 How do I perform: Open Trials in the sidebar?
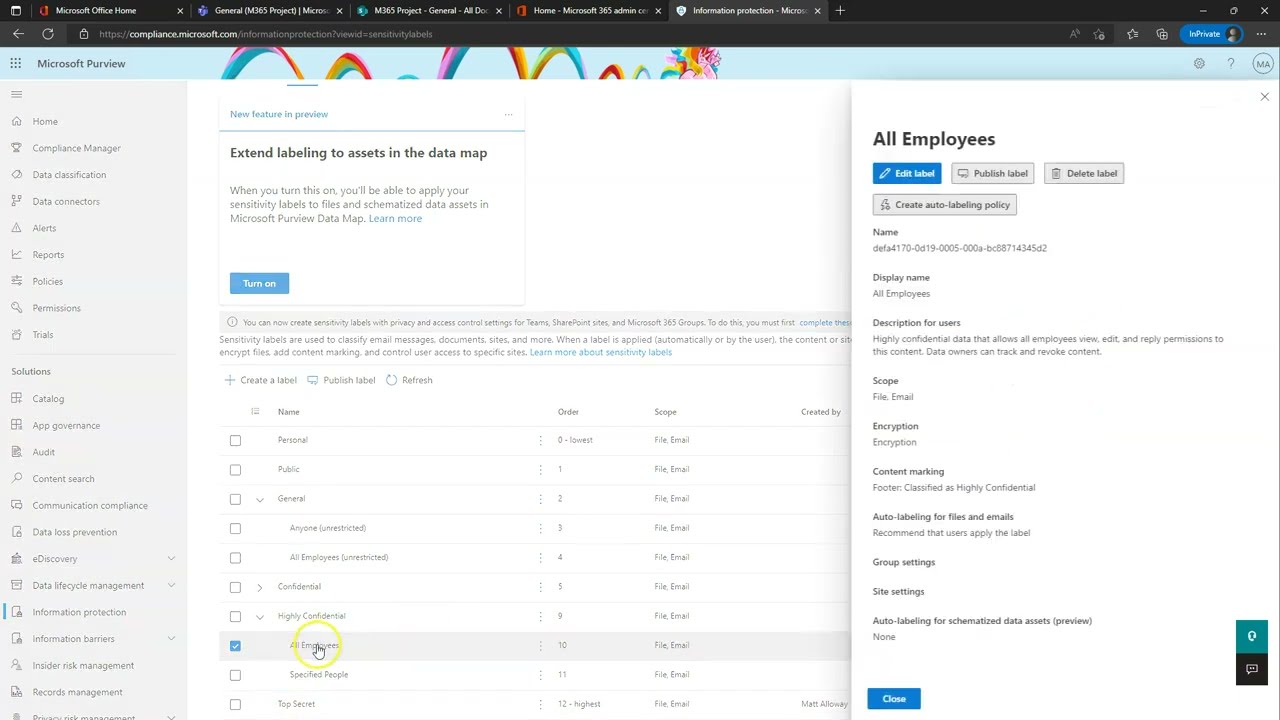pos(43,335)
